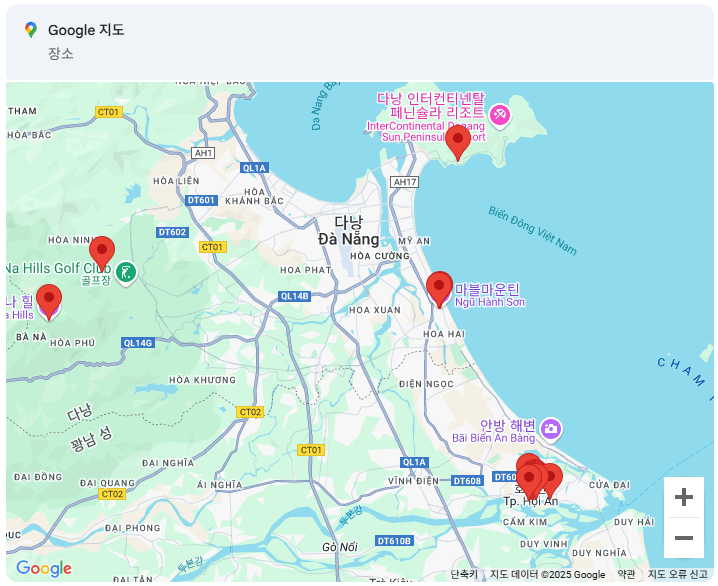Click the Google logo on the map

pos(44,568)
